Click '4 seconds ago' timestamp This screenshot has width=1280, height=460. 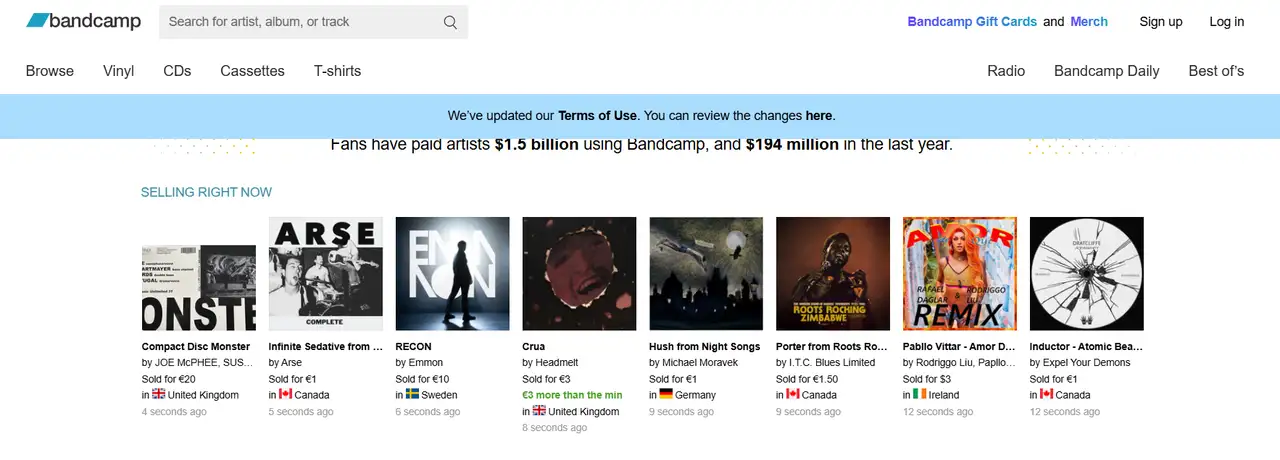(174, 411)
